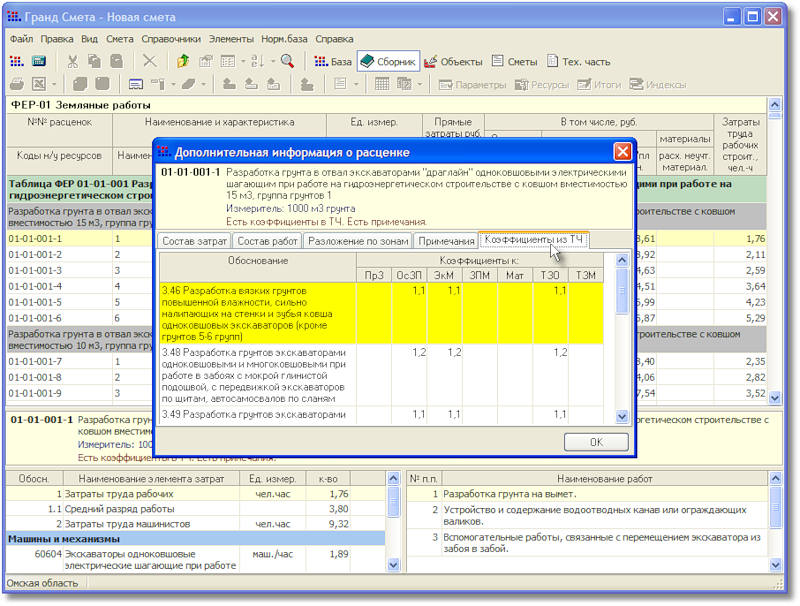Click the Cut scissors icon
This screenshot has height=606, width=800.
73,62
